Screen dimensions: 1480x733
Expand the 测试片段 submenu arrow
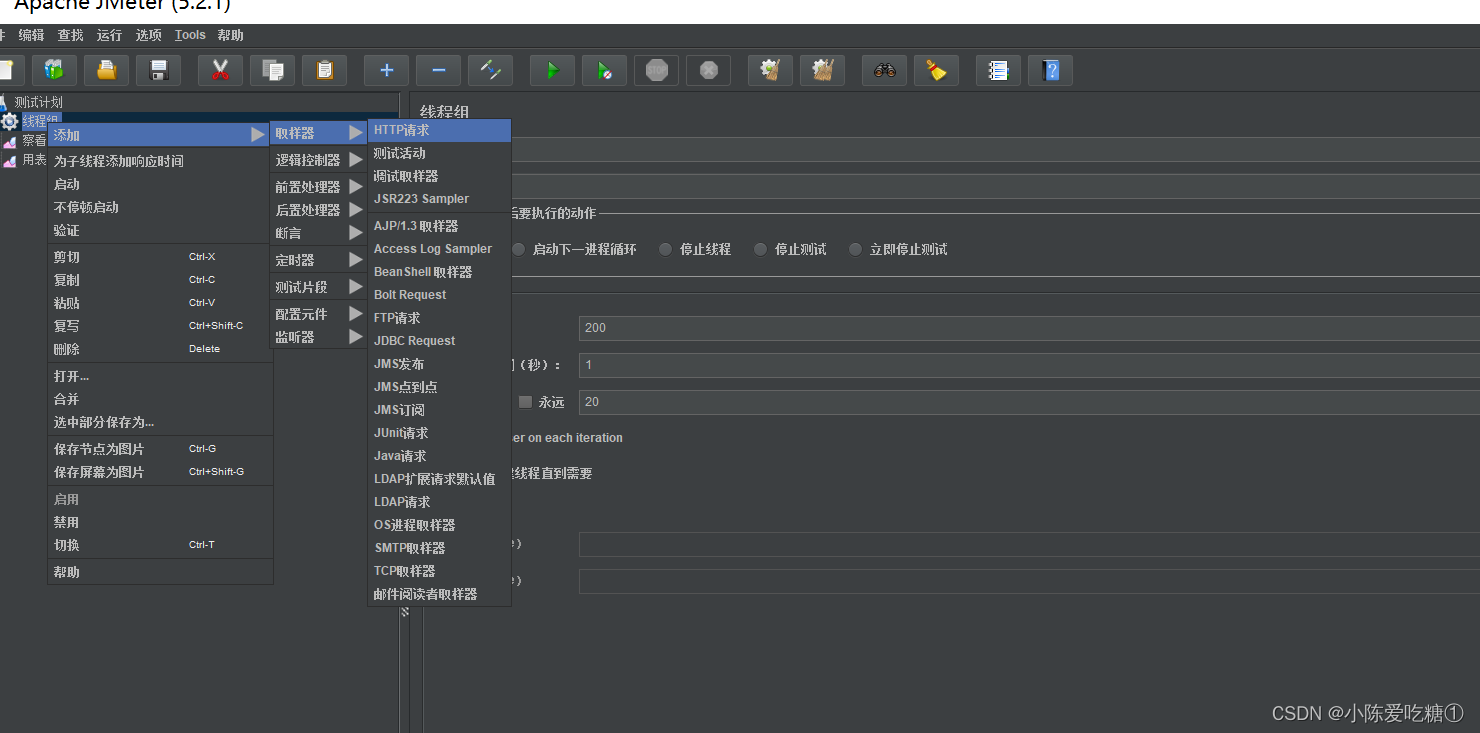[355, 287]
